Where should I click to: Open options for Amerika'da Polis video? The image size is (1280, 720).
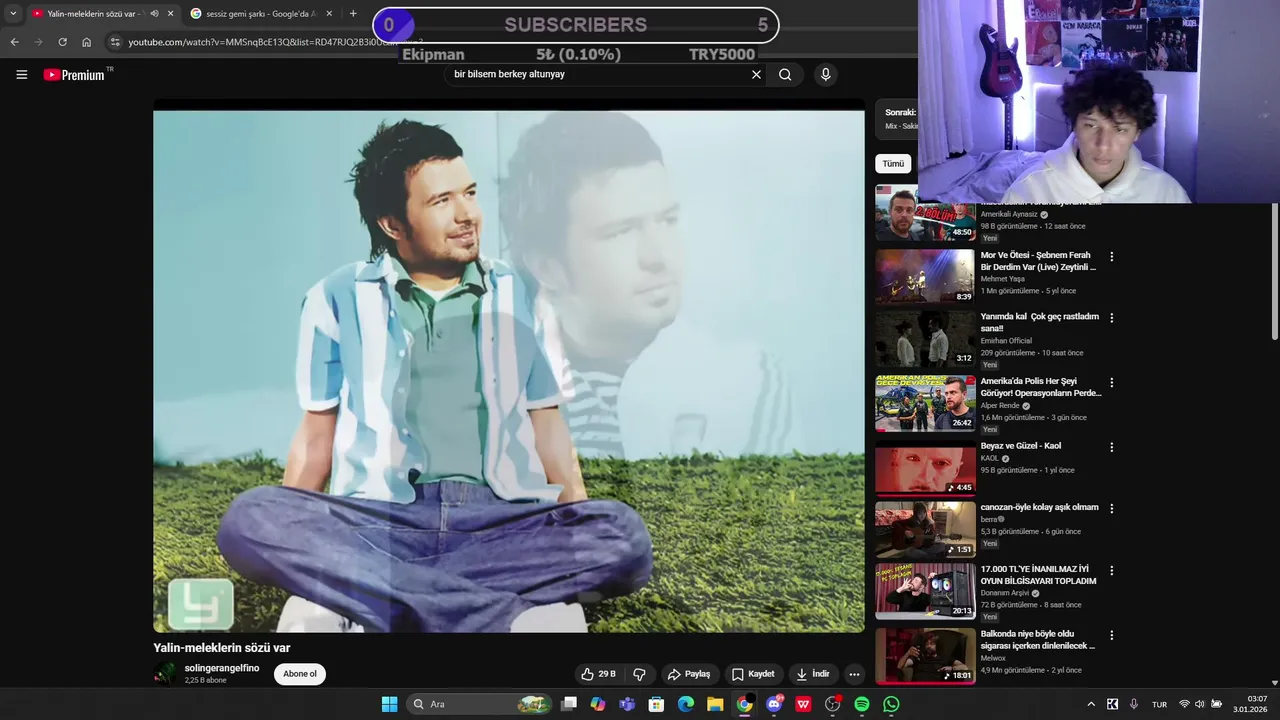(1111, 383)
